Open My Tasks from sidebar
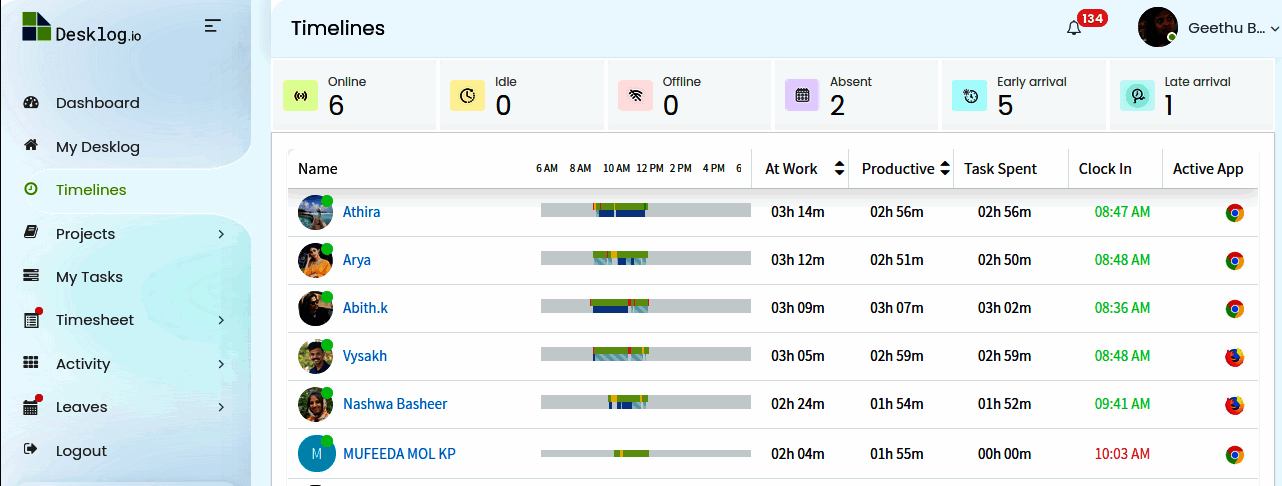This screenshot has width=1282, height=486. 89,277
